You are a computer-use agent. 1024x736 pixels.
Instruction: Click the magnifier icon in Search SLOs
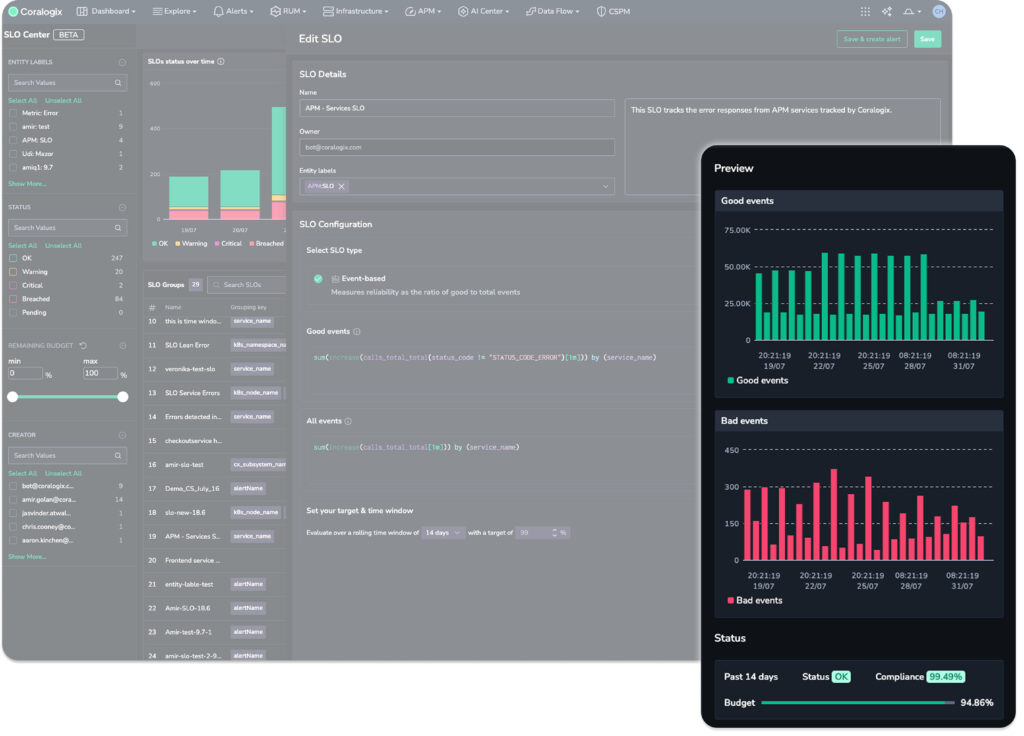216,285
